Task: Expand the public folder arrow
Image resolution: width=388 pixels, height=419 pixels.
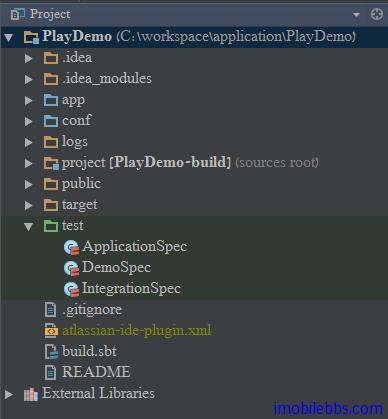Action: click(x=29, y=184)
